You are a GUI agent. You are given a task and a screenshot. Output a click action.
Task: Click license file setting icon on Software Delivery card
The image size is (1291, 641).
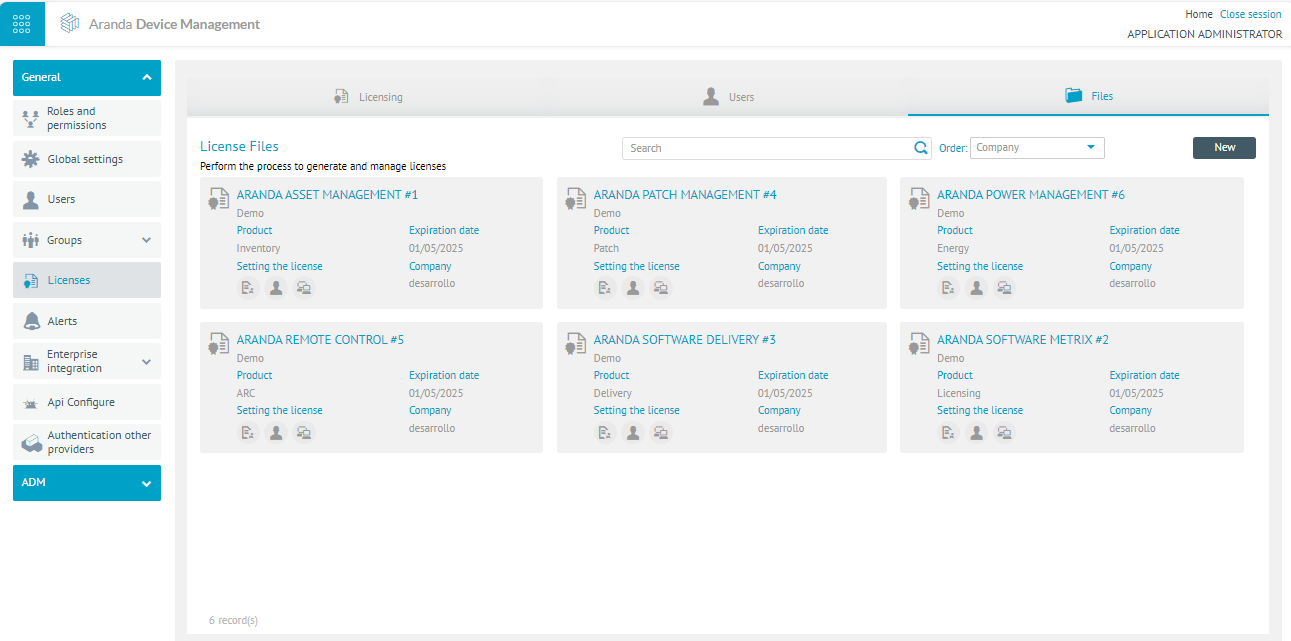coord(604,433)
